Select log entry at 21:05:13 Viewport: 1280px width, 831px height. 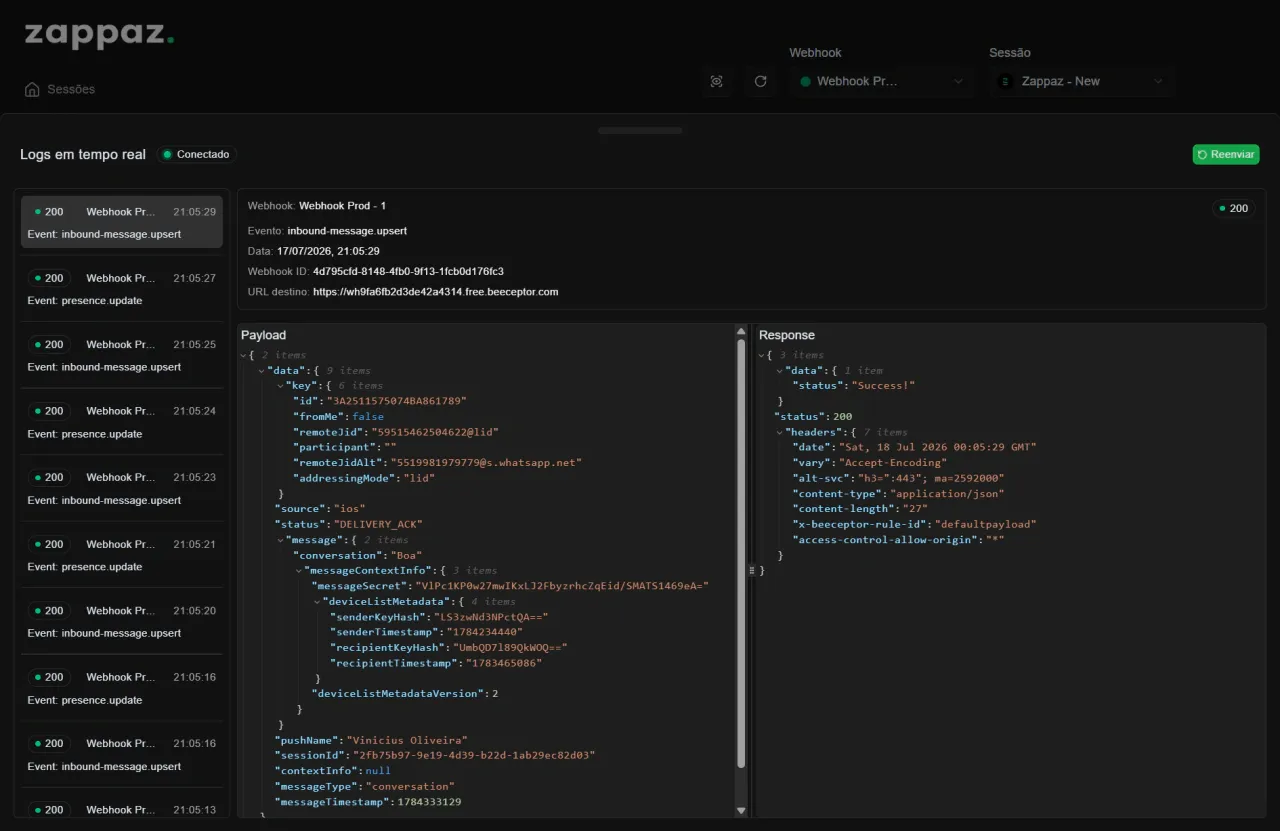pos(122,809)
